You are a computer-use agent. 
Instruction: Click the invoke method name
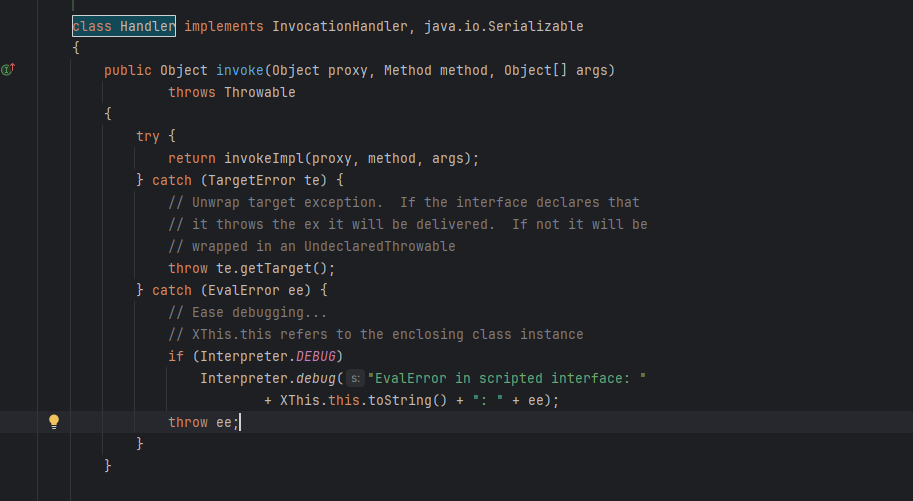(239, 70)
